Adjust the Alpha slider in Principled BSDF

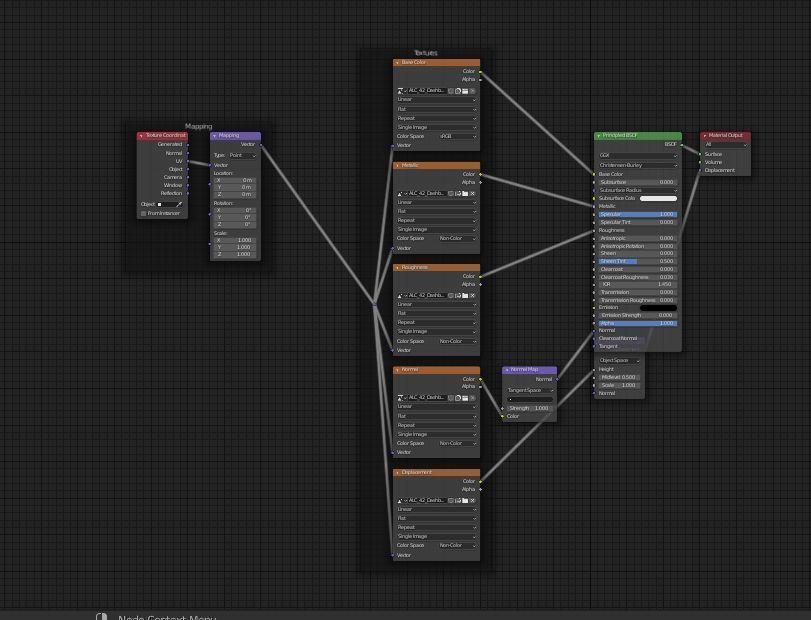pos(638,323)
